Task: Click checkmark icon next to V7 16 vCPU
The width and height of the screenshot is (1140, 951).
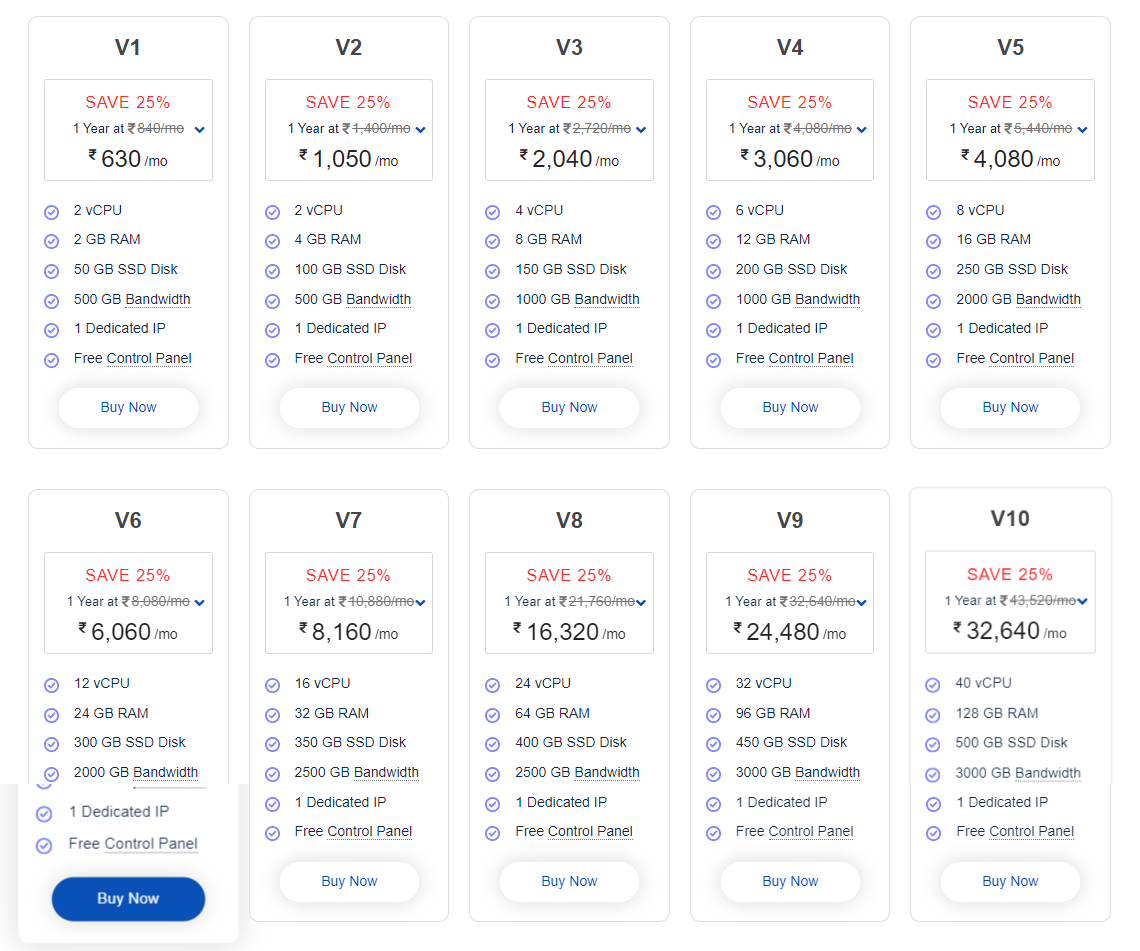Action: [272, 685]
